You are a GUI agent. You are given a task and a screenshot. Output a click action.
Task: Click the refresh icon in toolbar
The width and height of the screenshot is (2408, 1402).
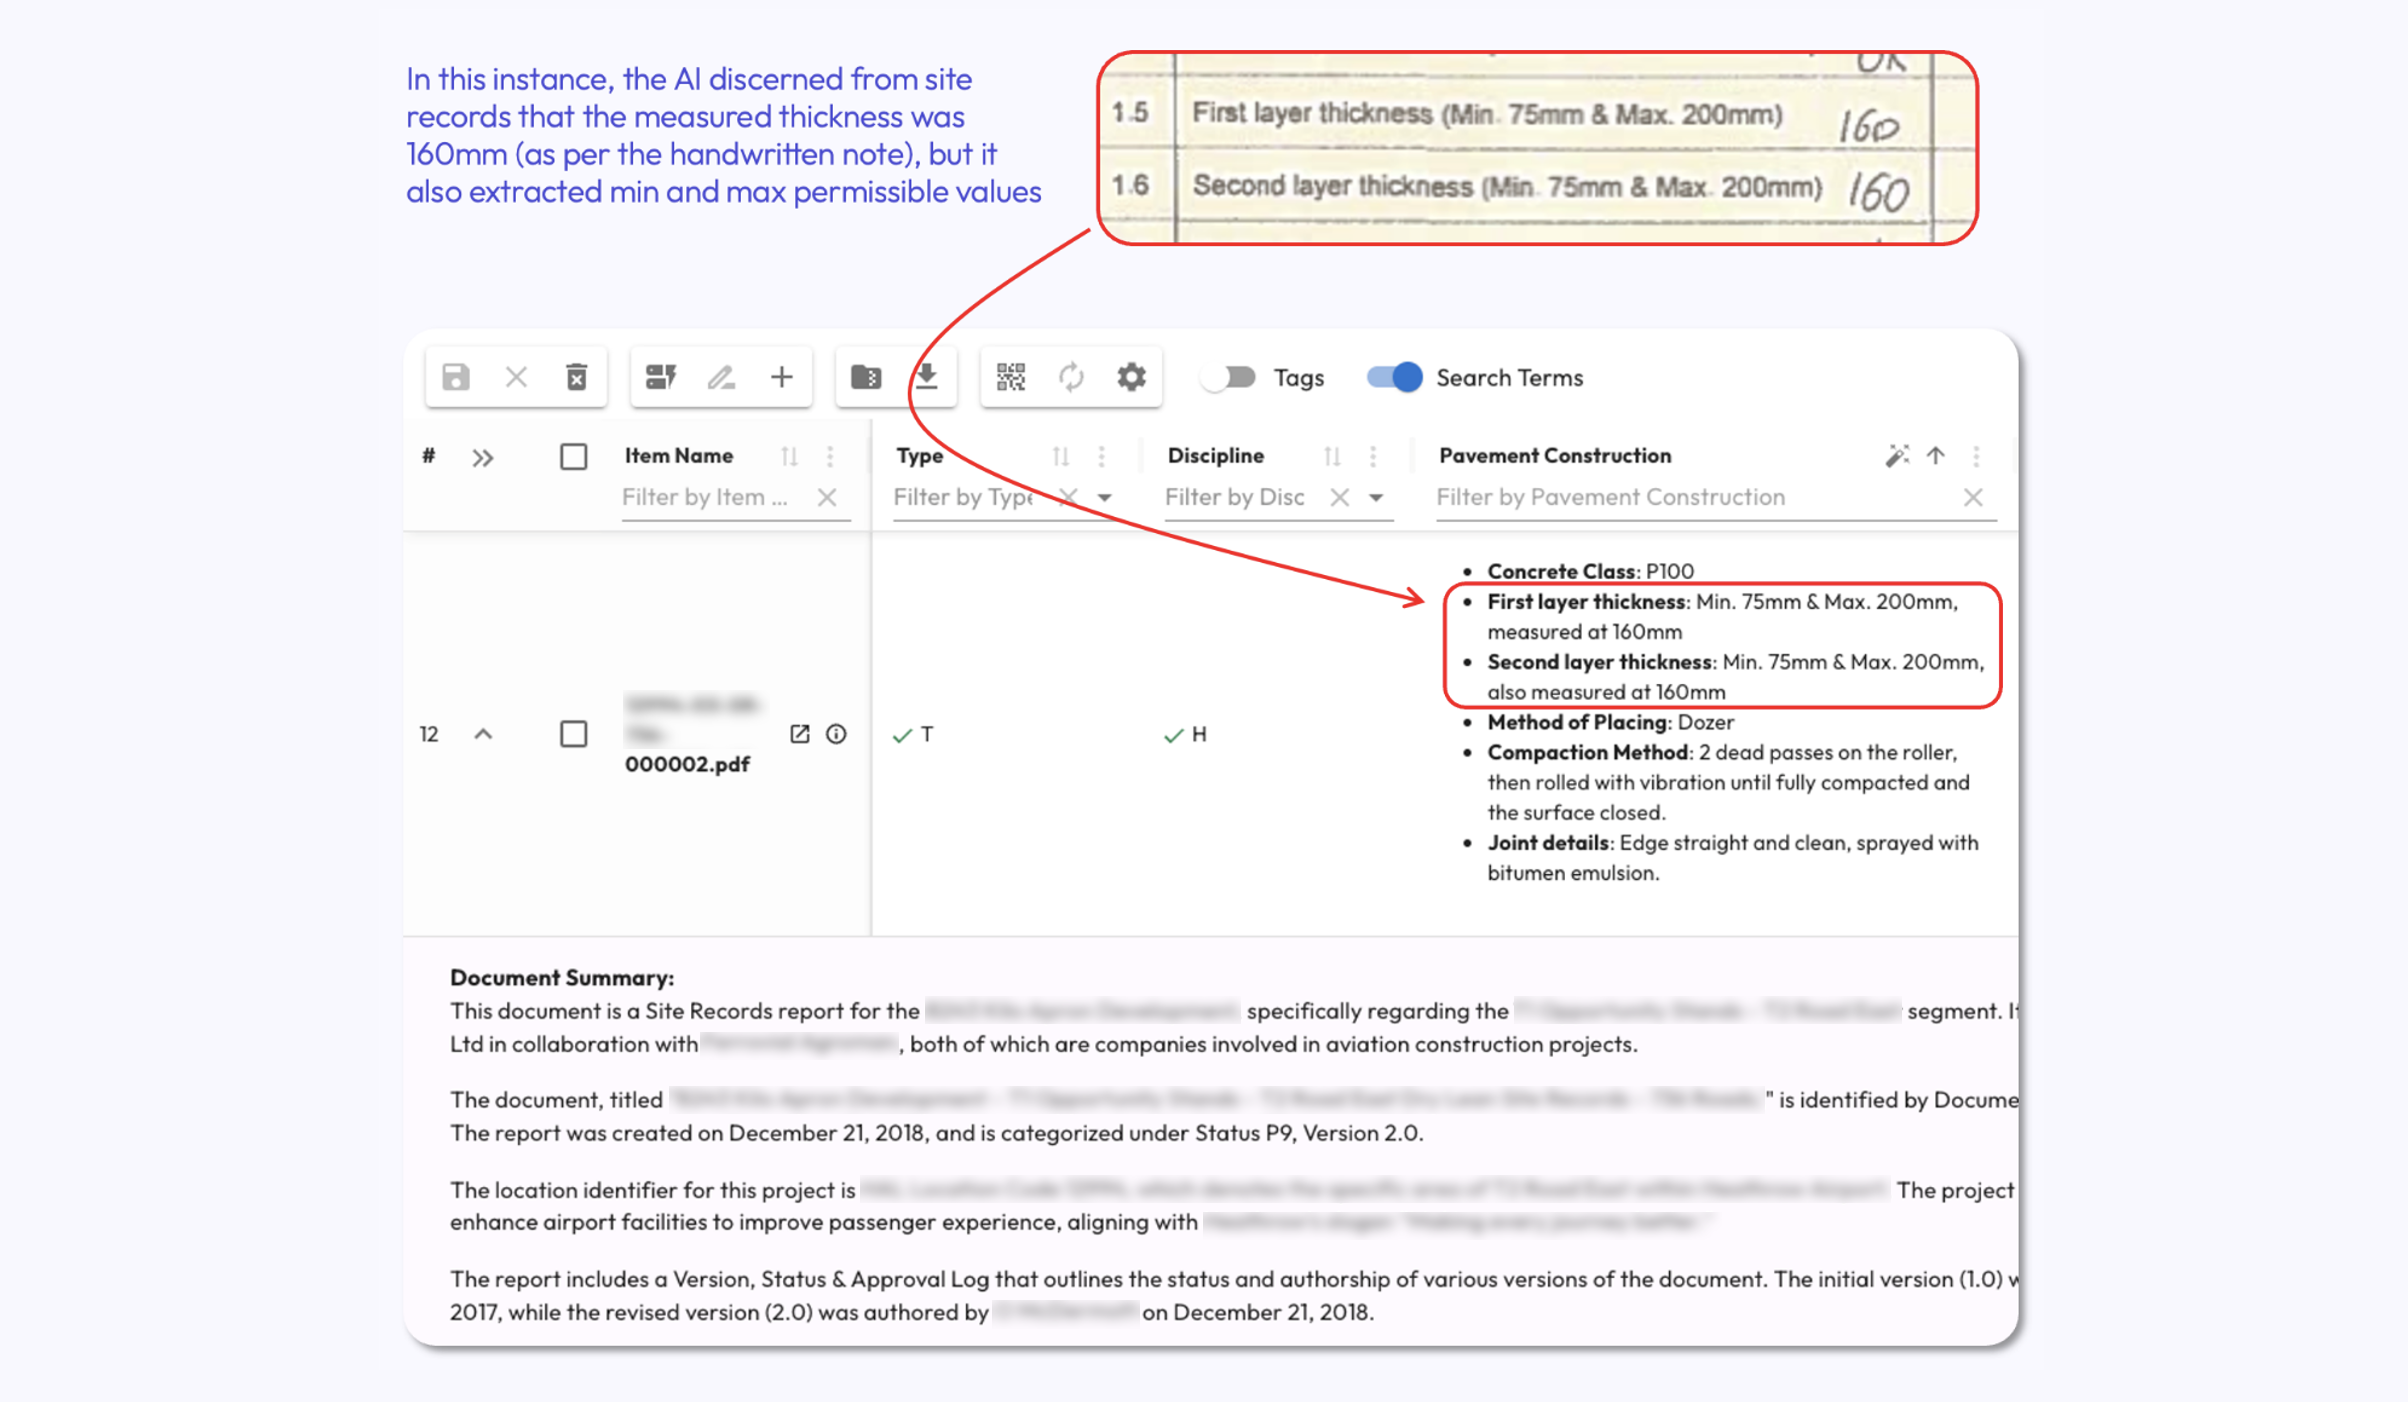(1071, 377)
